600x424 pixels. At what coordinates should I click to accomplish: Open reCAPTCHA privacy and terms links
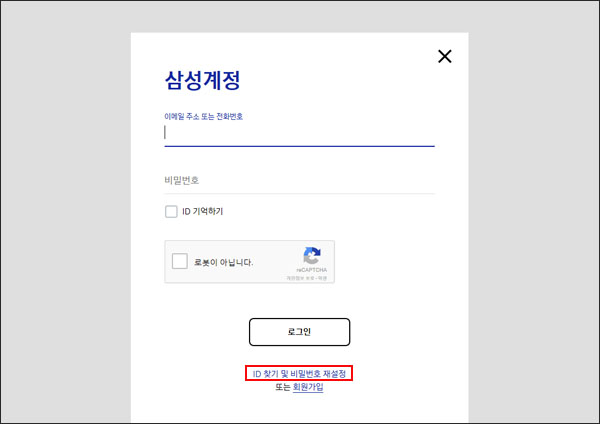pos(307,278)
